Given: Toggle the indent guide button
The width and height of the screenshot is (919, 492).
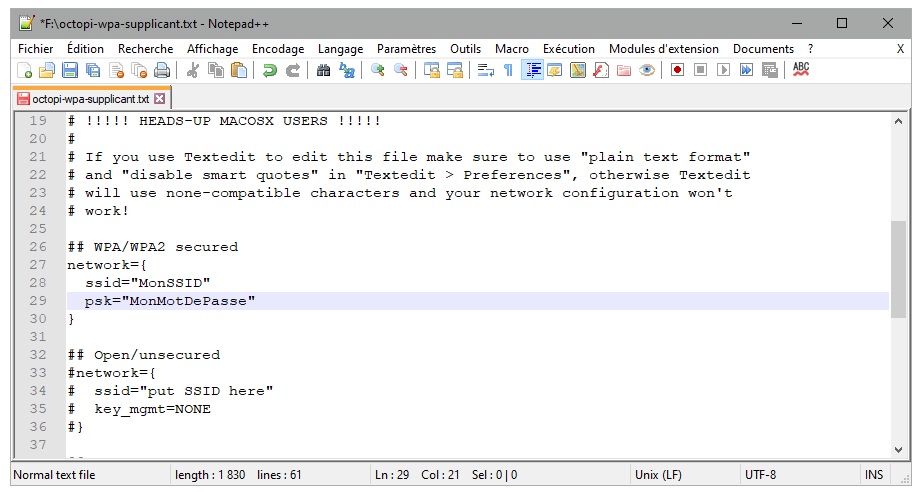Looking at the screenshot, I should (x=532, y=70).
